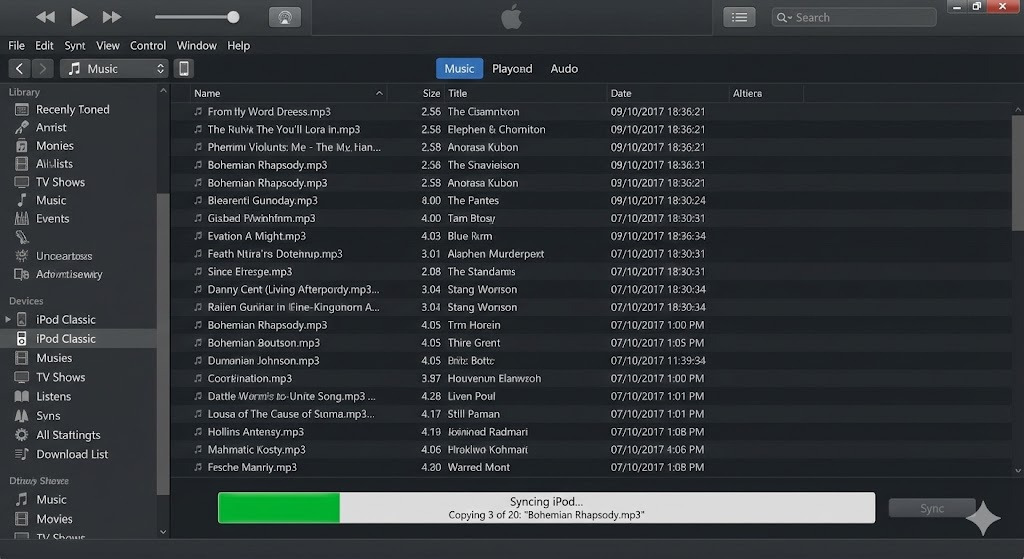The height and width of the screenshot is (559, 1024).
Task: Sort by the Date column header
Action: tap(667, 93)
